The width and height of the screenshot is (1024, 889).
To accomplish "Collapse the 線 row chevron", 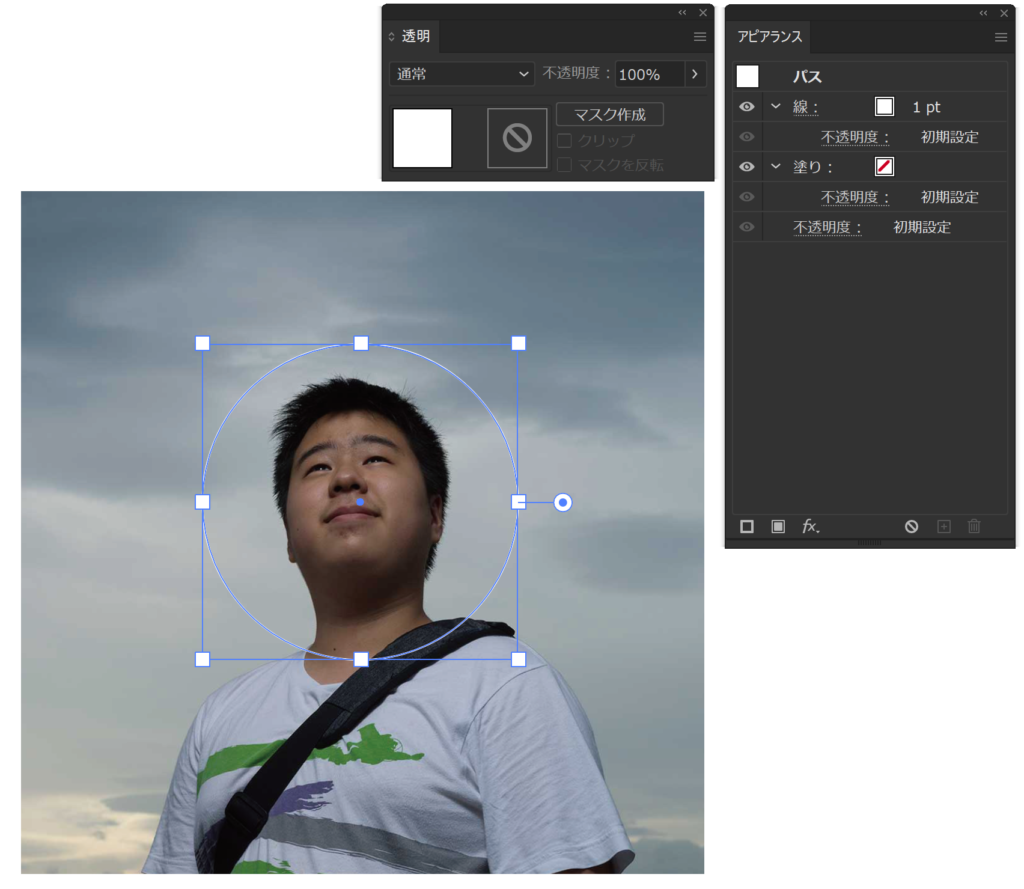I will (x=775, y=107).
